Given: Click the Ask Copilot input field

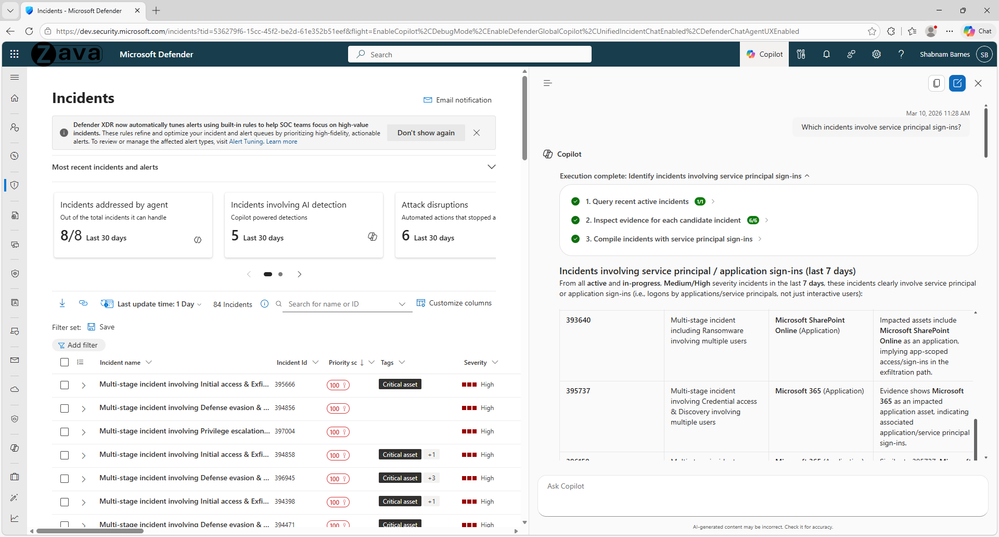Looking at the screenshot, I should [x=763, y=496].
